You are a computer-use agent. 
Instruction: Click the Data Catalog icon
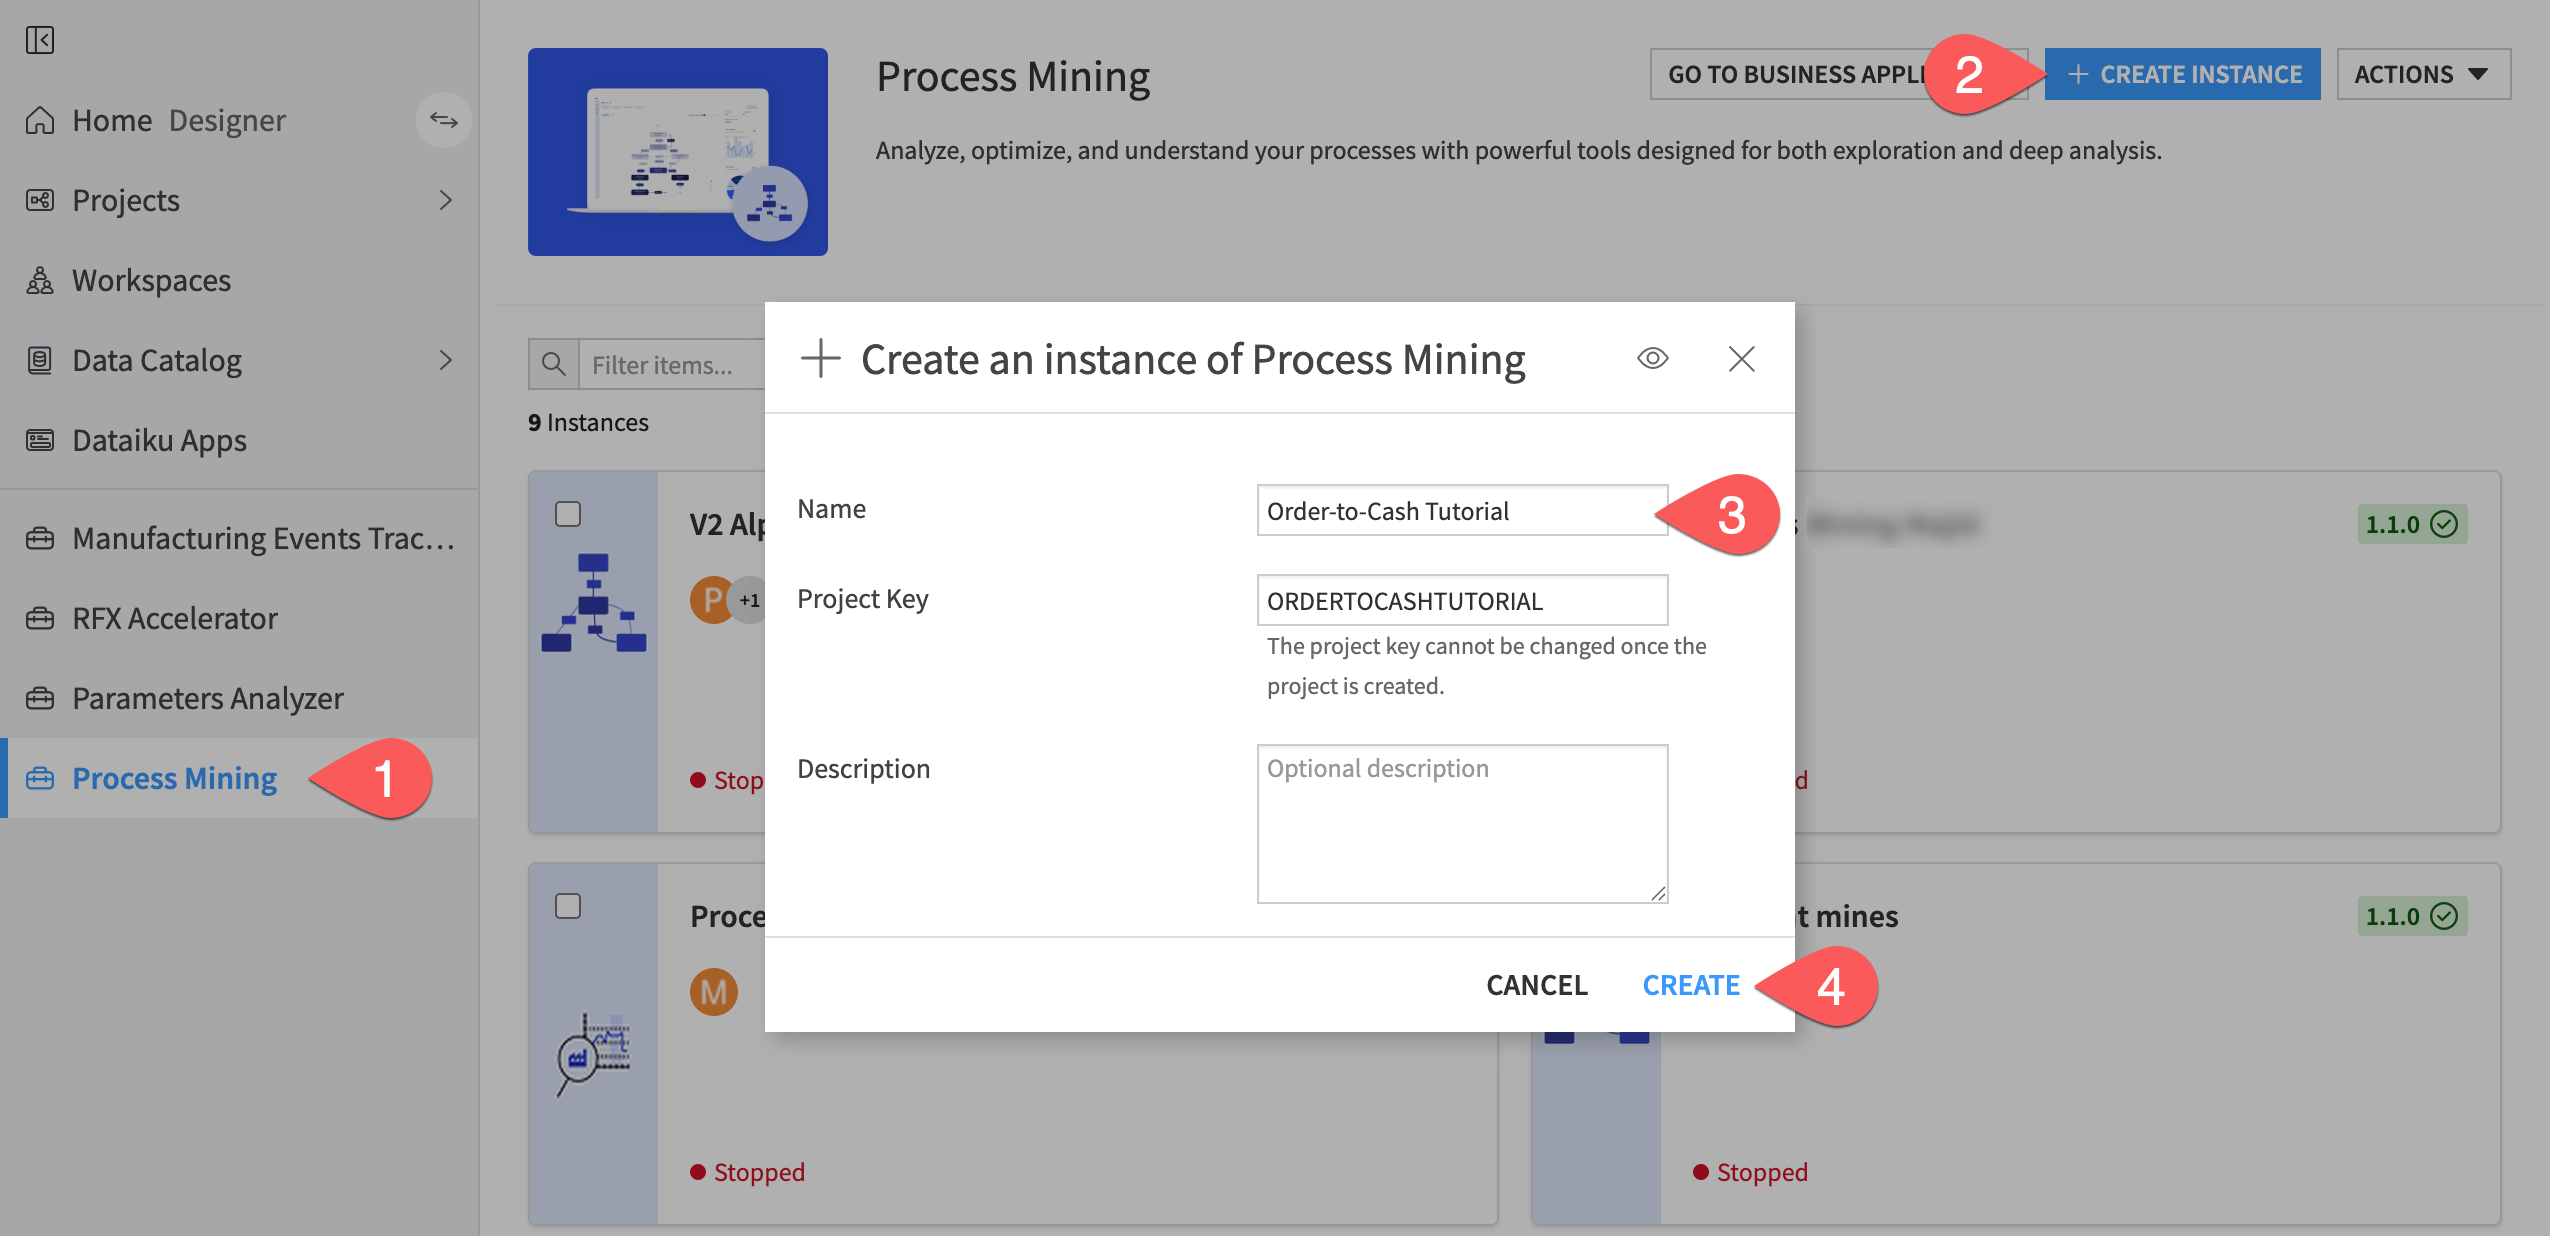[40, 360]
